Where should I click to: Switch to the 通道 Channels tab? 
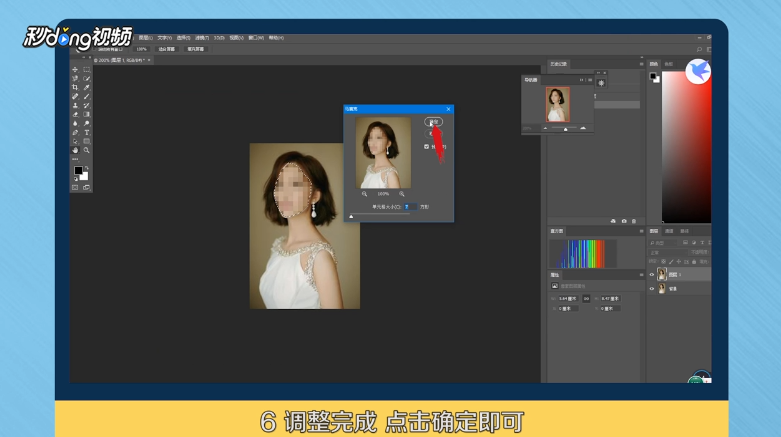click(x=669, y=231)
